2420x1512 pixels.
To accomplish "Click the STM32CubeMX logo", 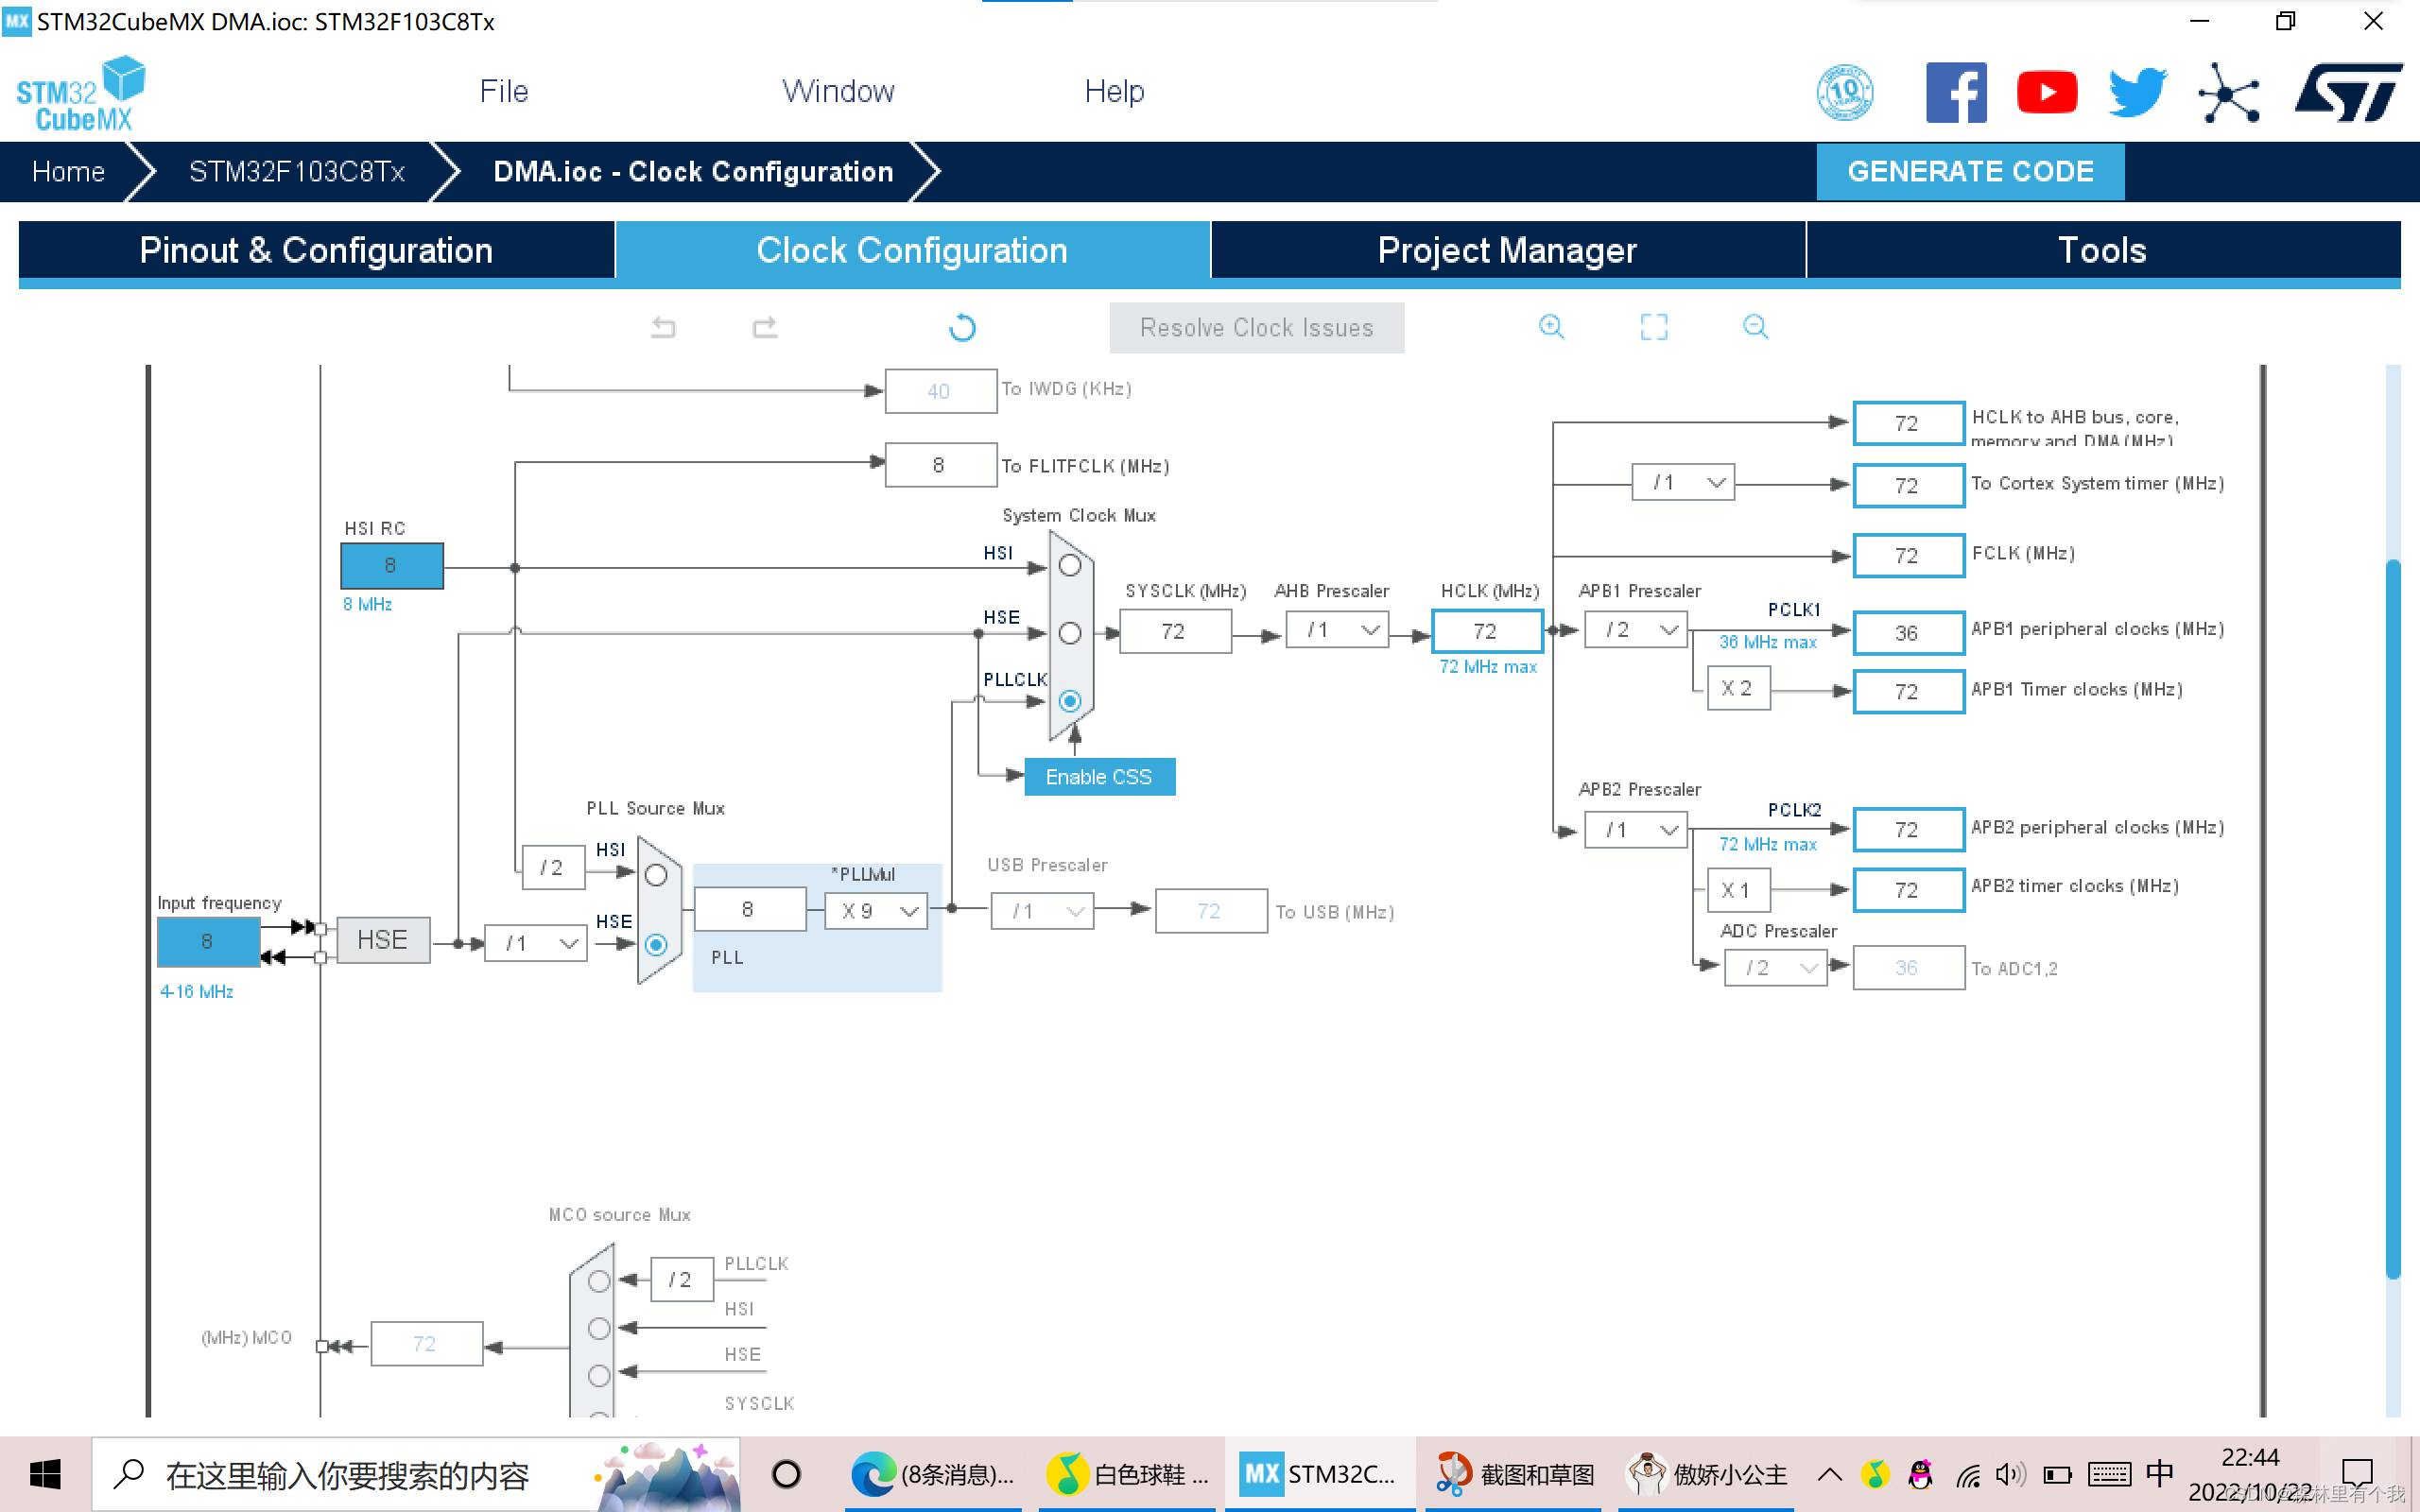I will (x=81, y=93).
